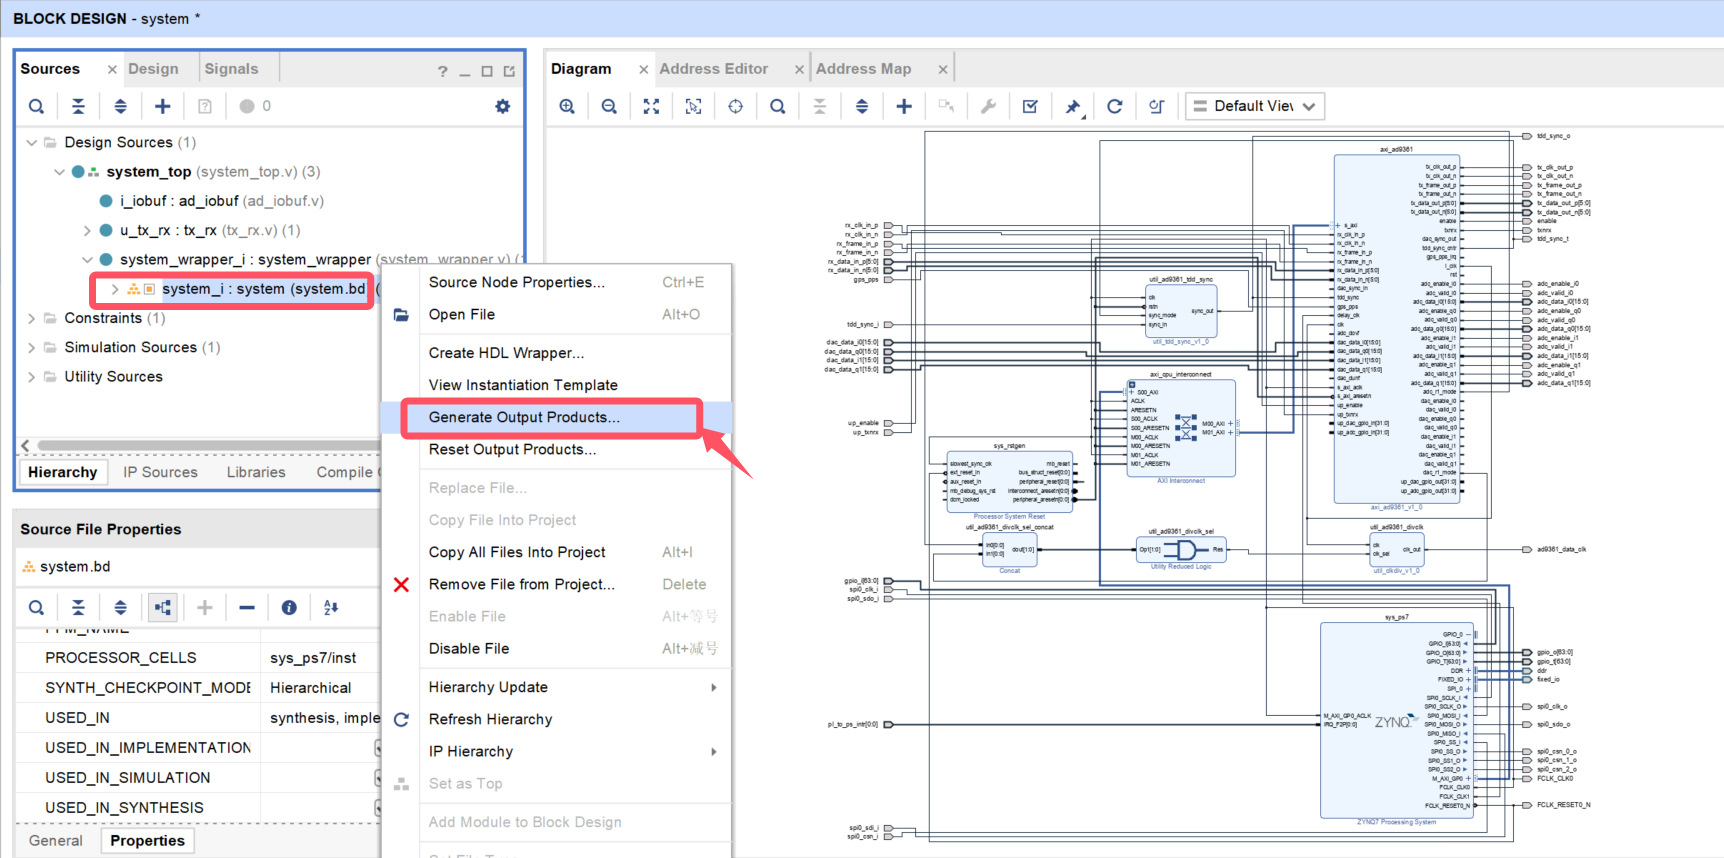Open the Sources panel help question mark
1724x858 pixels.
[x=442, y=71]
